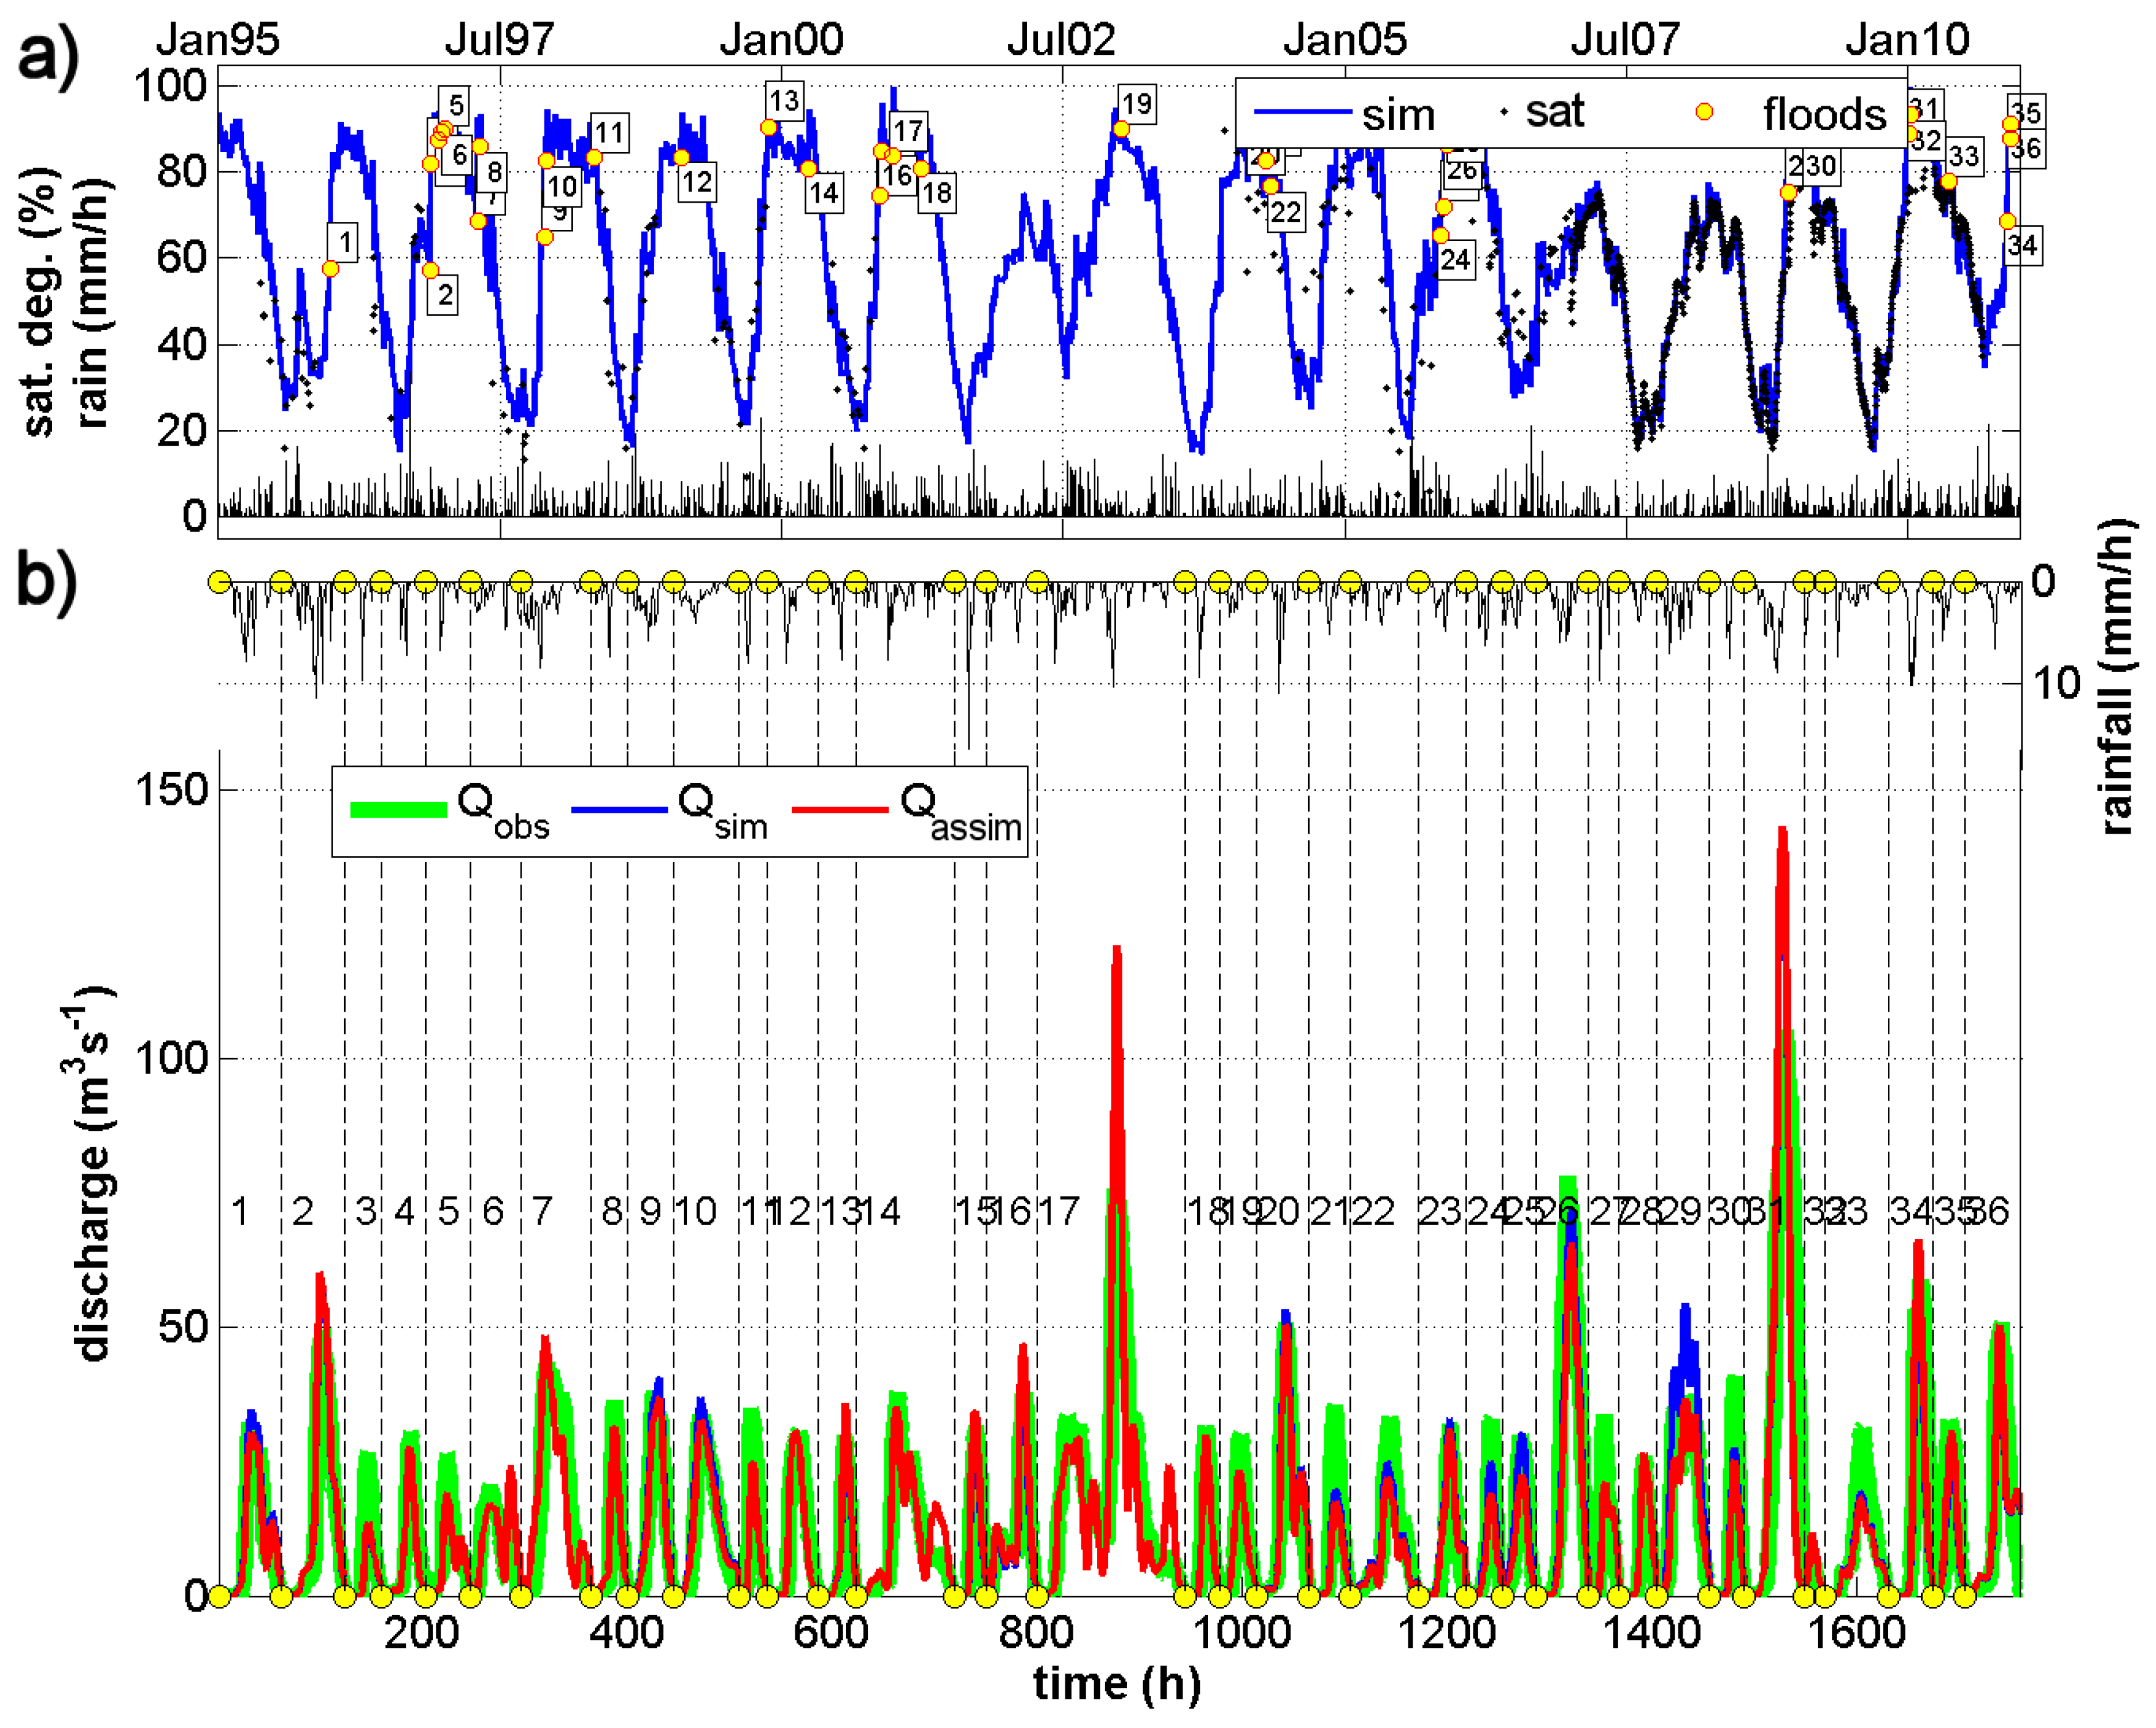Click the blue sim line in top legend
2156x1728 pixels.
(x=1302, y=112)
